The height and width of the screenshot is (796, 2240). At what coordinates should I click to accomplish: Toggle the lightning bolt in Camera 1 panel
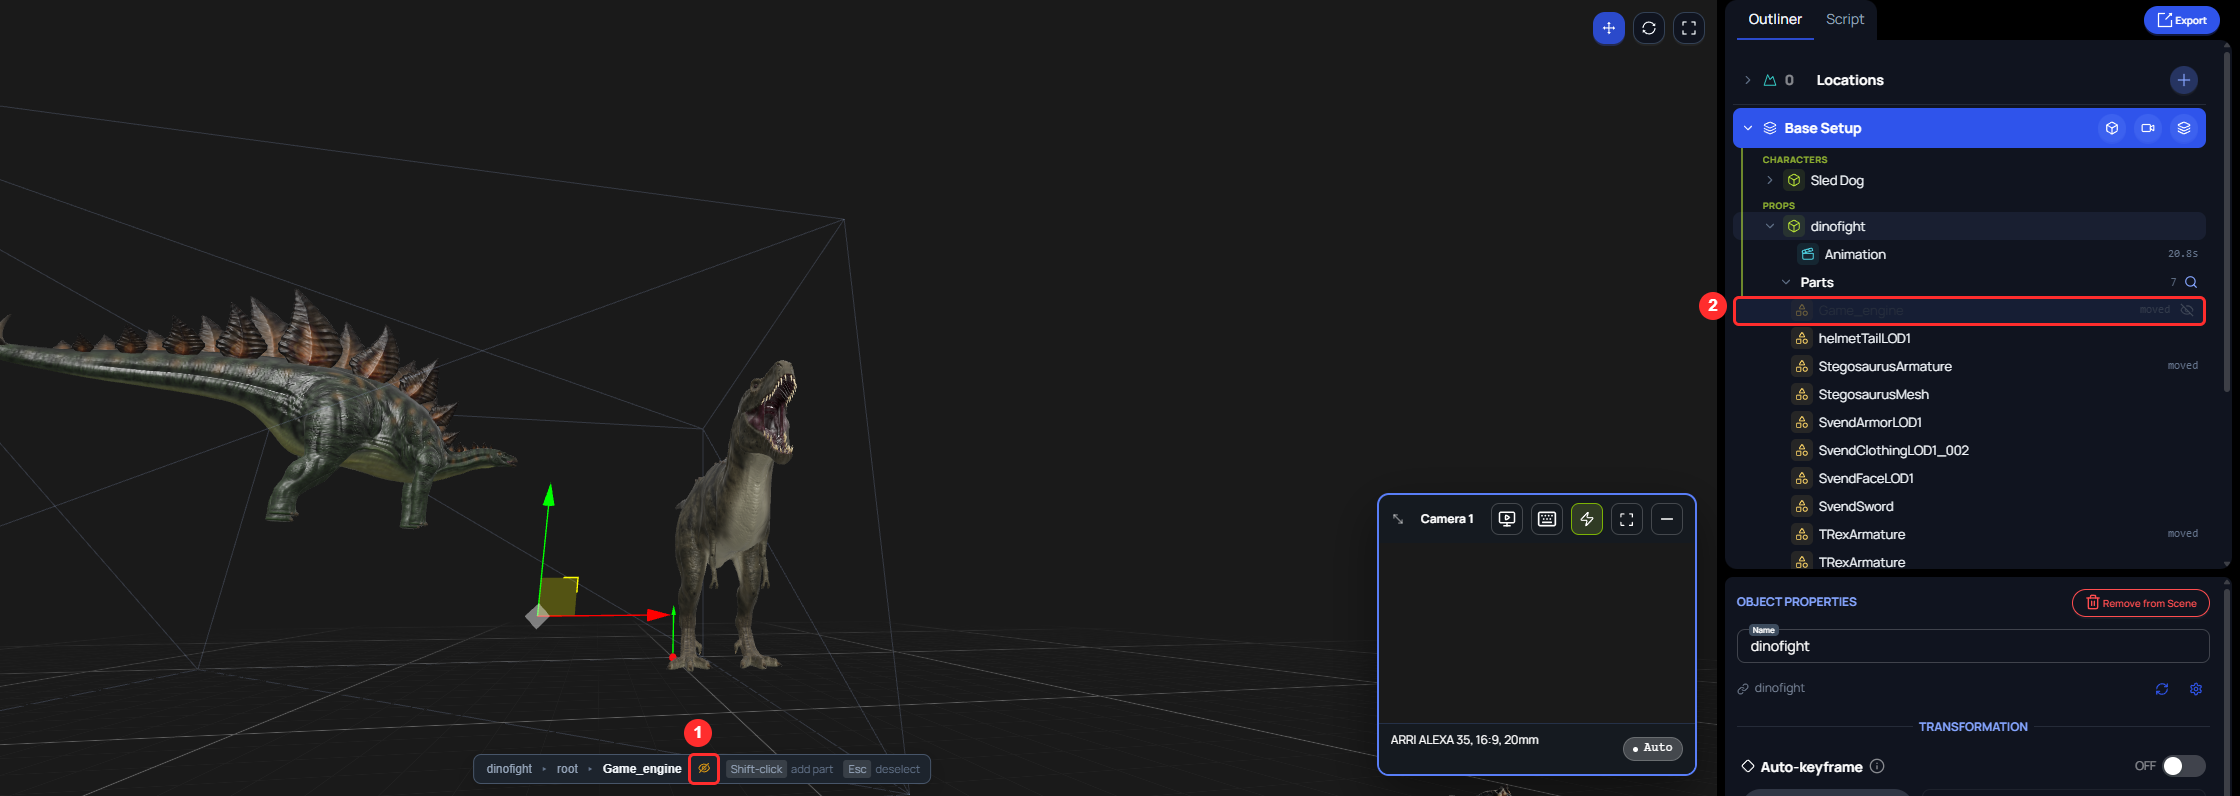click(1587, 519)
